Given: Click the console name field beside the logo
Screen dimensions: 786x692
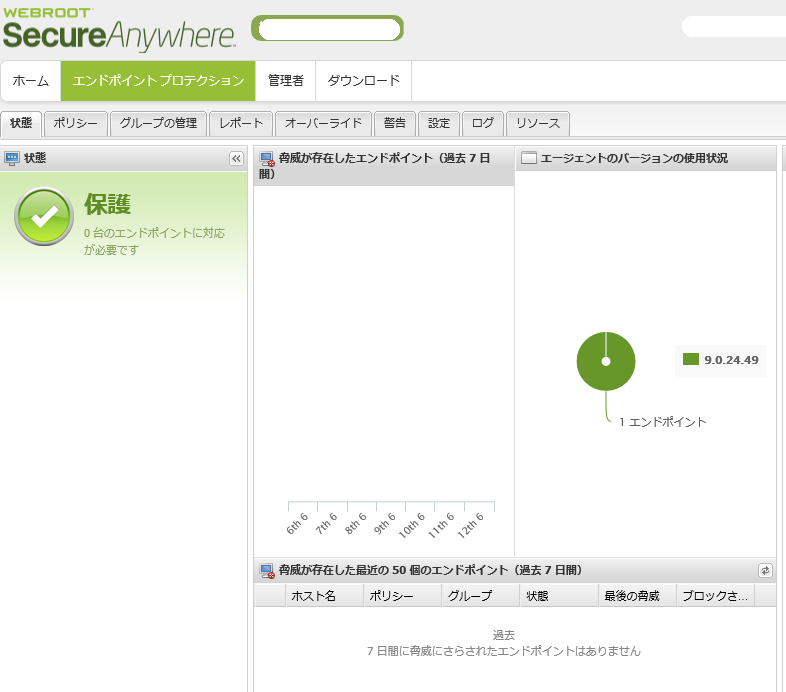Looking at the screenshot, I should (327, 29).
